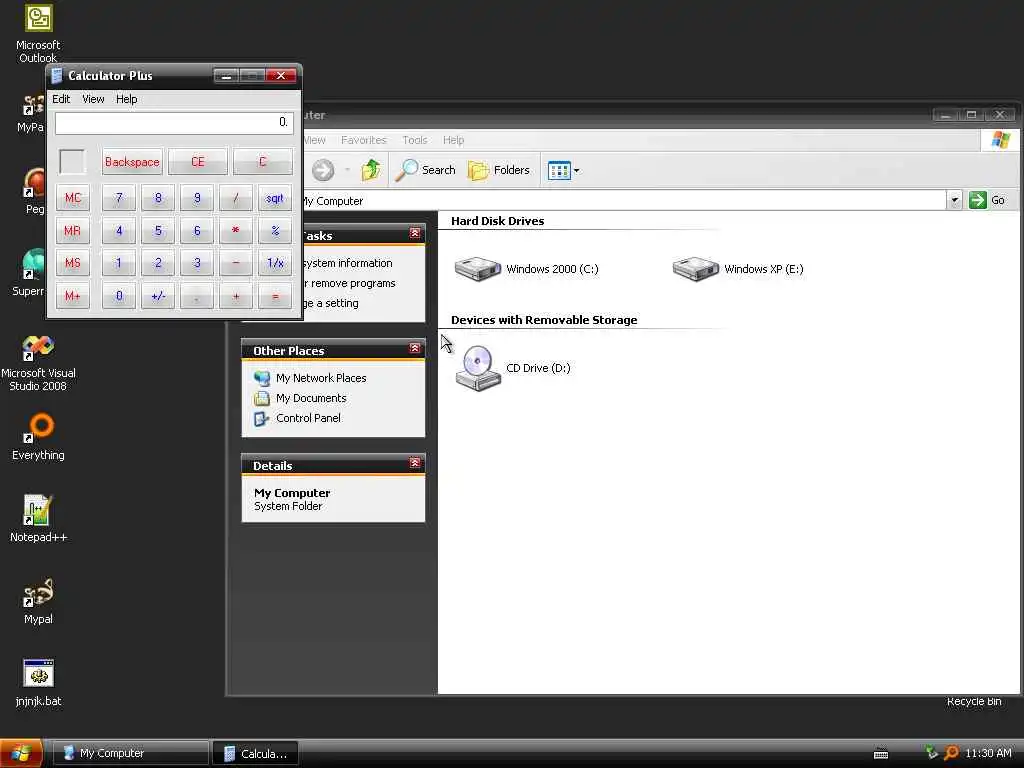Click the on-screen keyboard tray icon

coord(880,754)
